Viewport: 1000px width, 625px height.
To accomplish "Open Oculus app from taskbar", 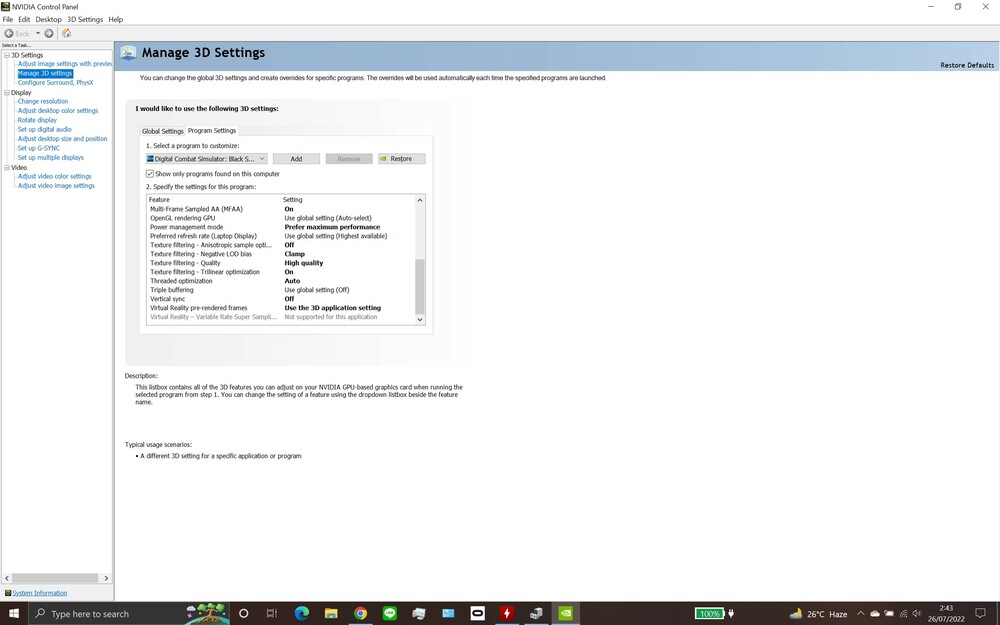I will pyautogui.click(x=477, y=614).
